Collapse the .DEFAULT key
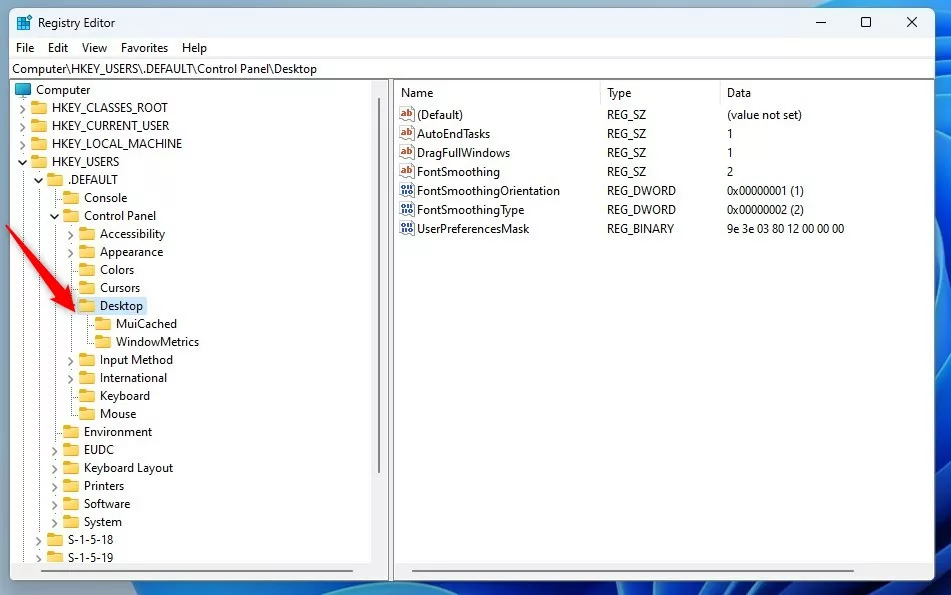This screenshot has width=951, height=595. [x=38, y=181]
